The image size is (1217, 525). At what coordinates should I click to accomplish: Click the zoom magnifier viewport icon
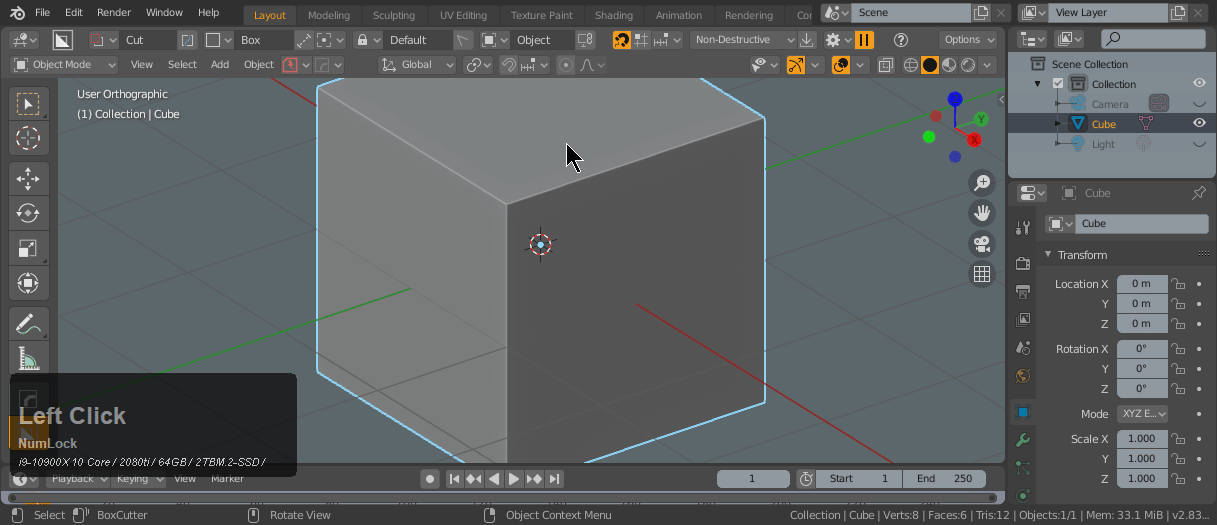982,182
